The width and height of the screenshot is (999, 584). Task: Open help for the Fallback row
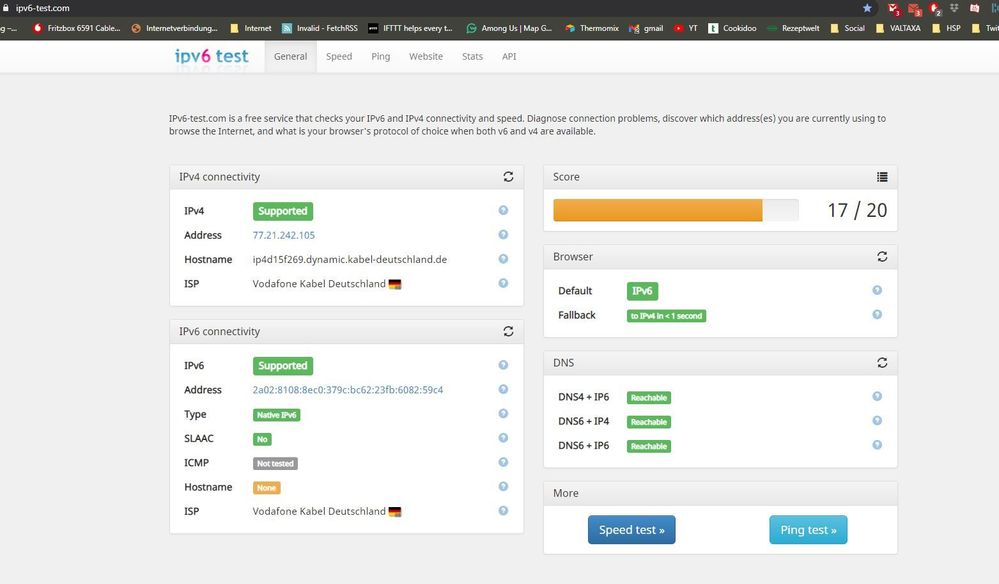[877, 314]
